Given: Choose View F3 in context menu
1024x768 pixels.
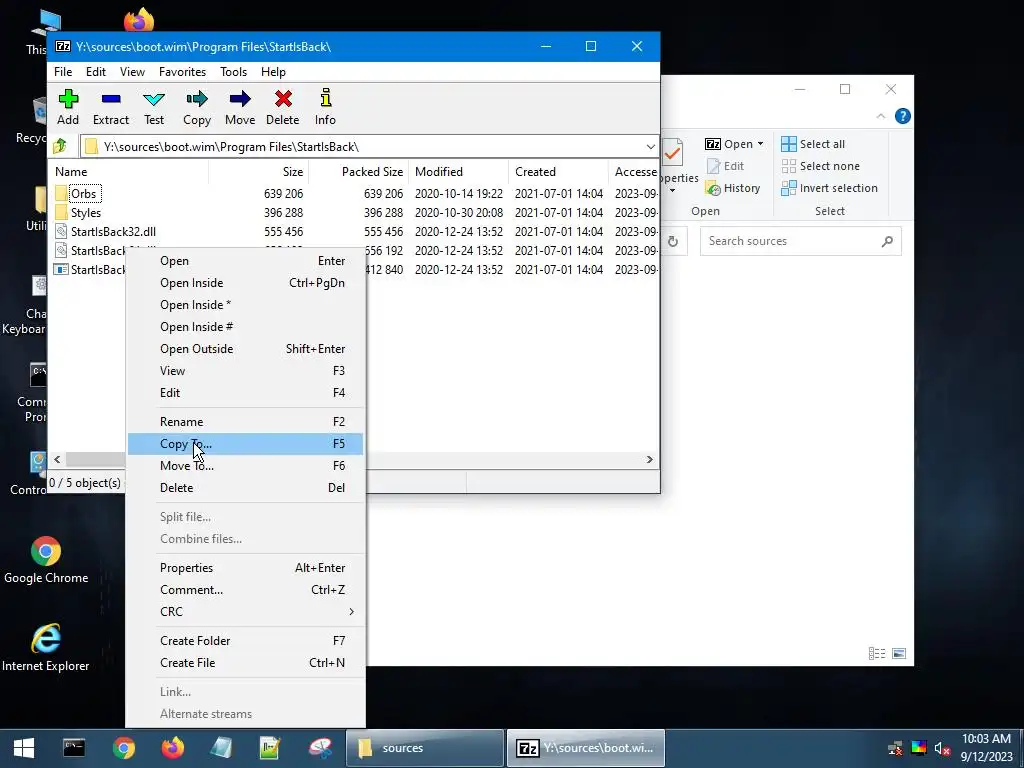Looking at the screenshot, I should [x=246, y=371].
